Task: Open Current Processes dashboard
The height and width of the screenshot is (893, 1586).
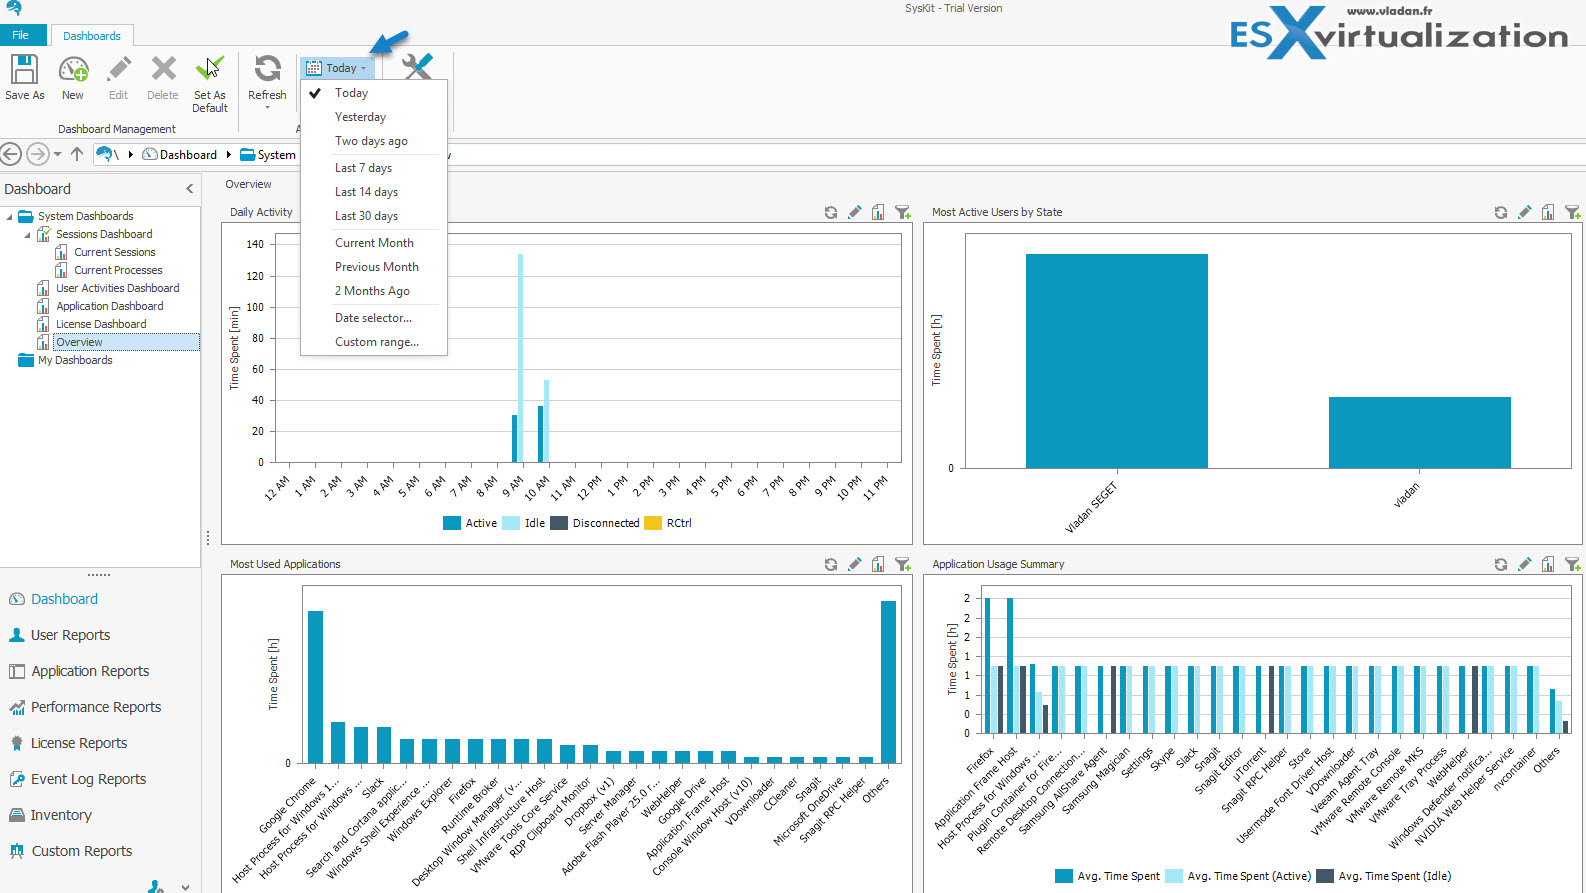Action: coord(118,270)
